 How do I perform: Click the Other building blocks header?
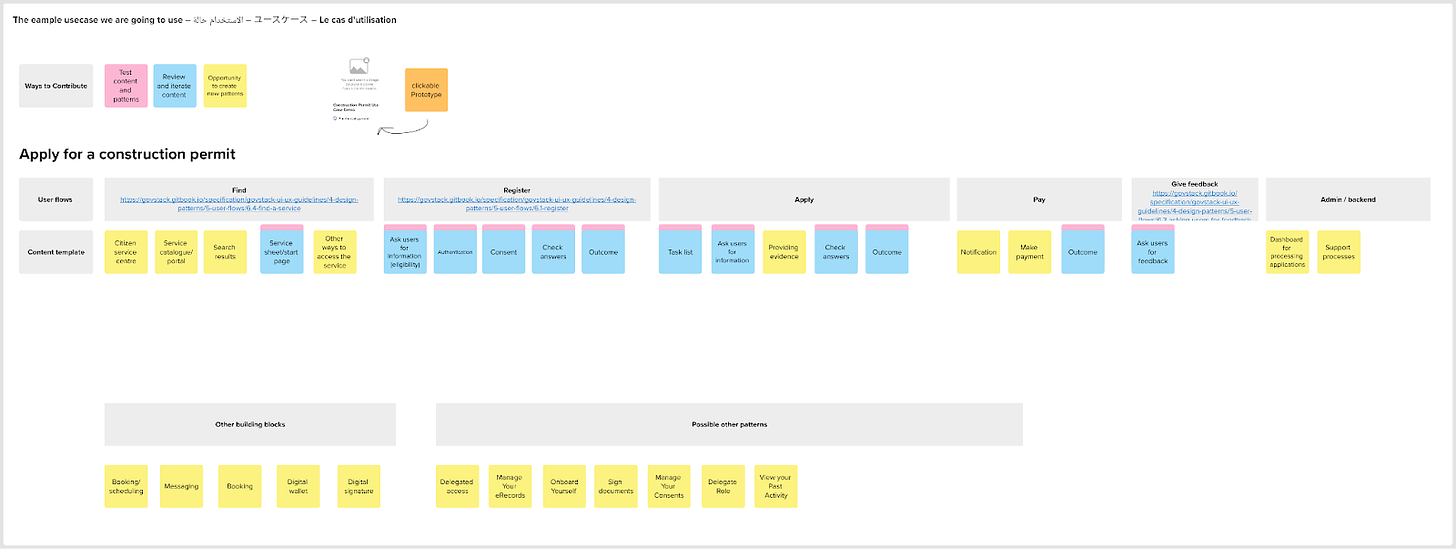tap(250, 424)
